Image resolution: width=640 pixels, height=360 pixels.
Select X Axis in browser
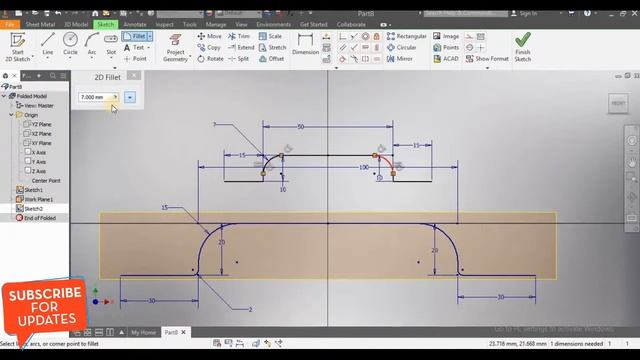pyautogui.click(x=36, y=152)
